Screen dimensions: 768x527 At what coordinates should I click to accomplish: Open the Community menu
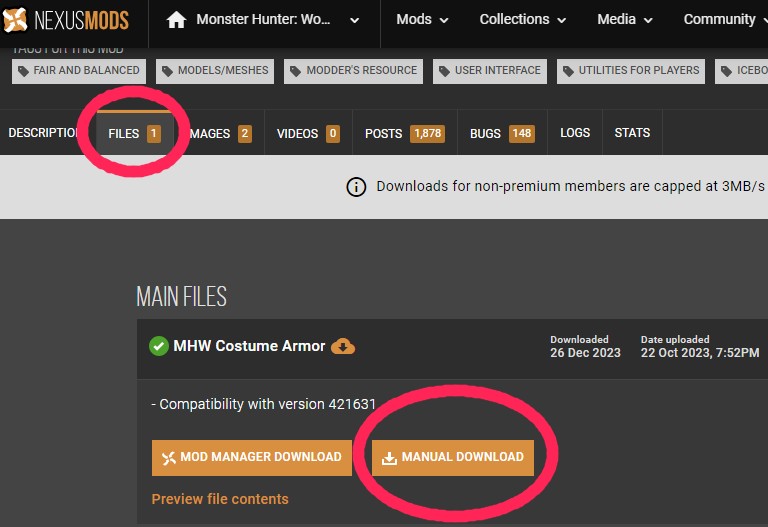pos(725,20)
